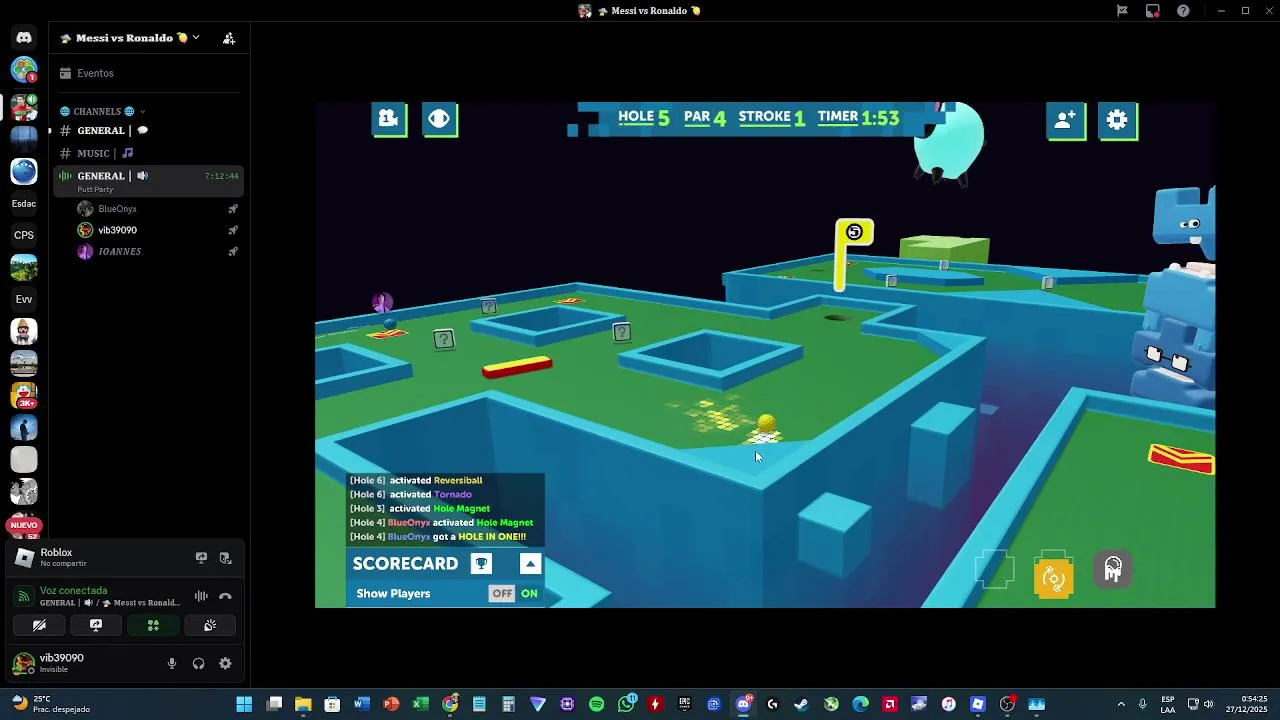Disconnect from voice with the hang-up icon

(225, 596)
